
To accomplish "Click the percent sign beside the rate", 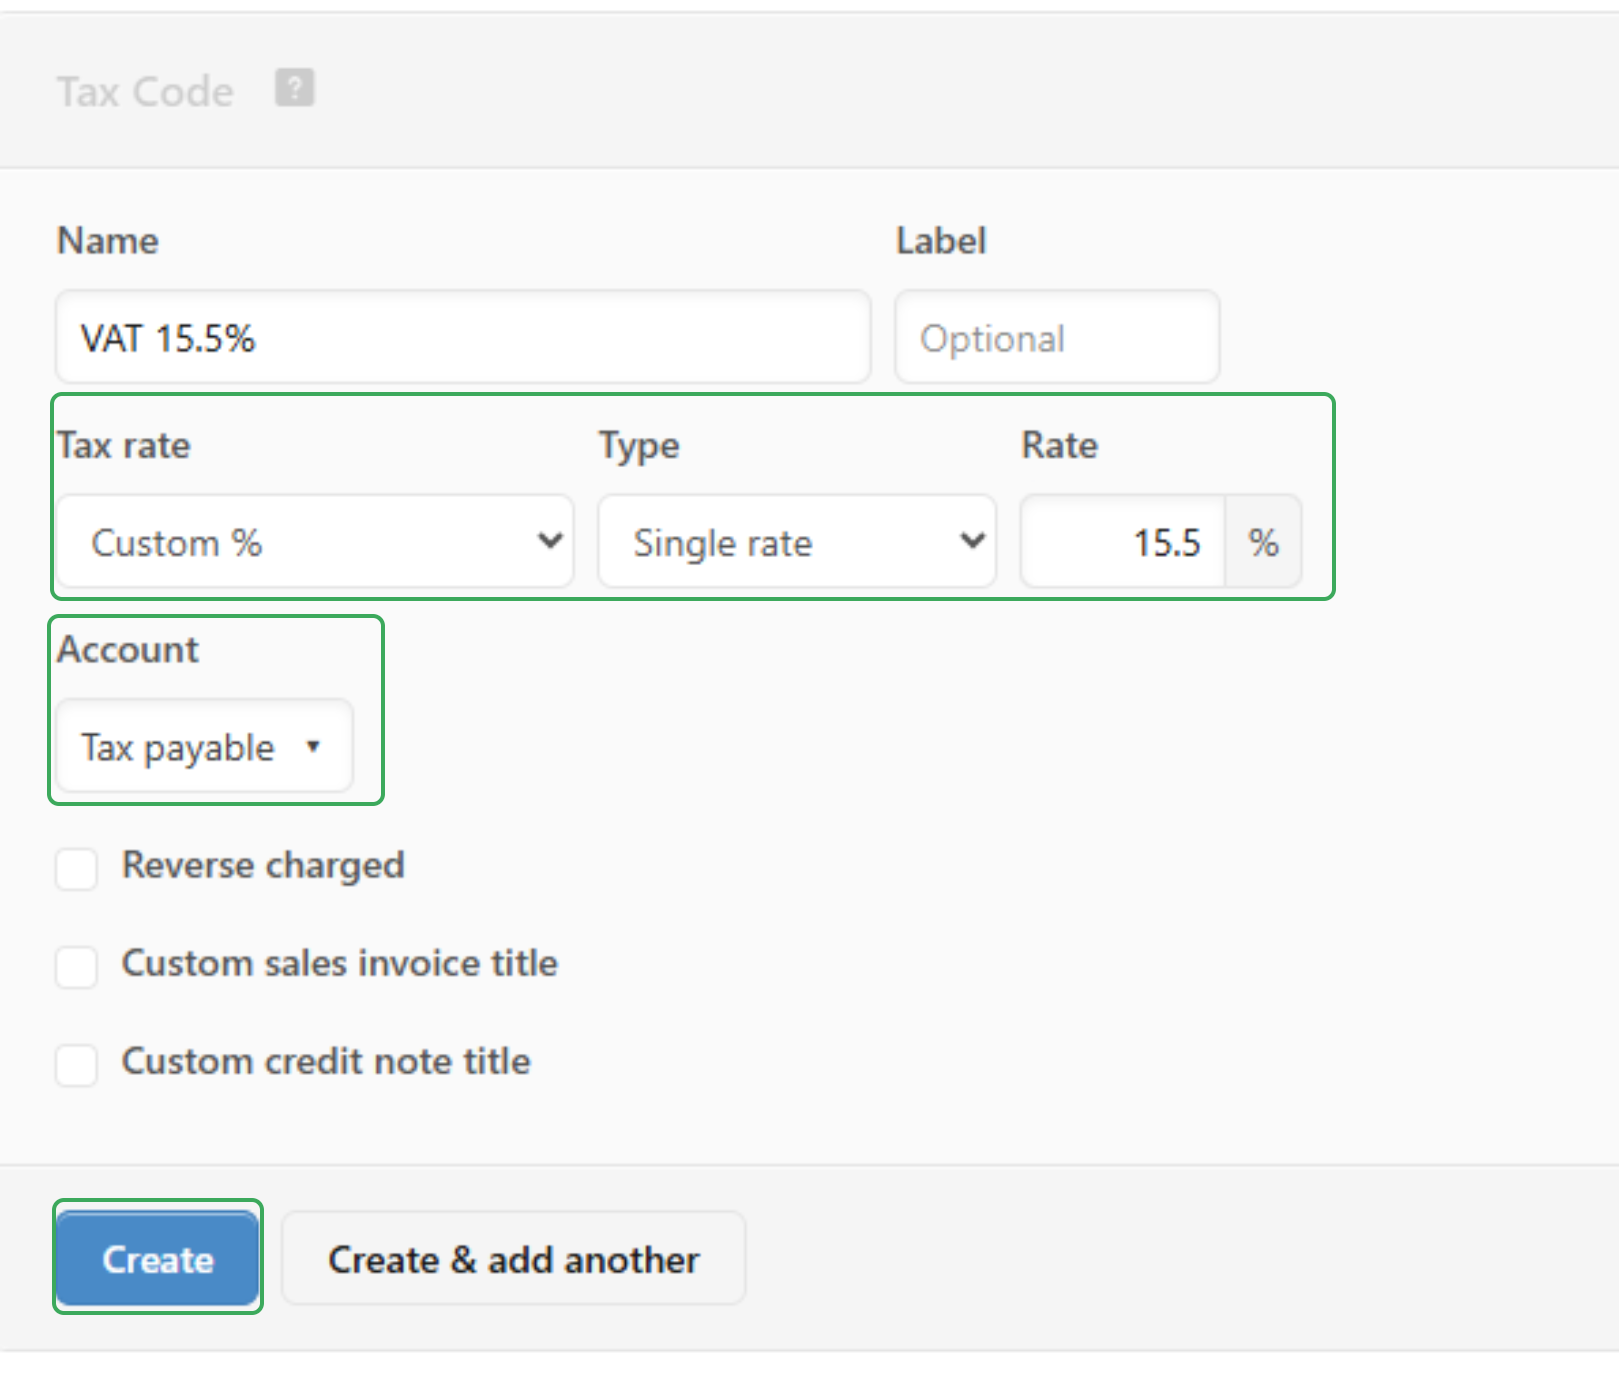I will pos(1263,542).
